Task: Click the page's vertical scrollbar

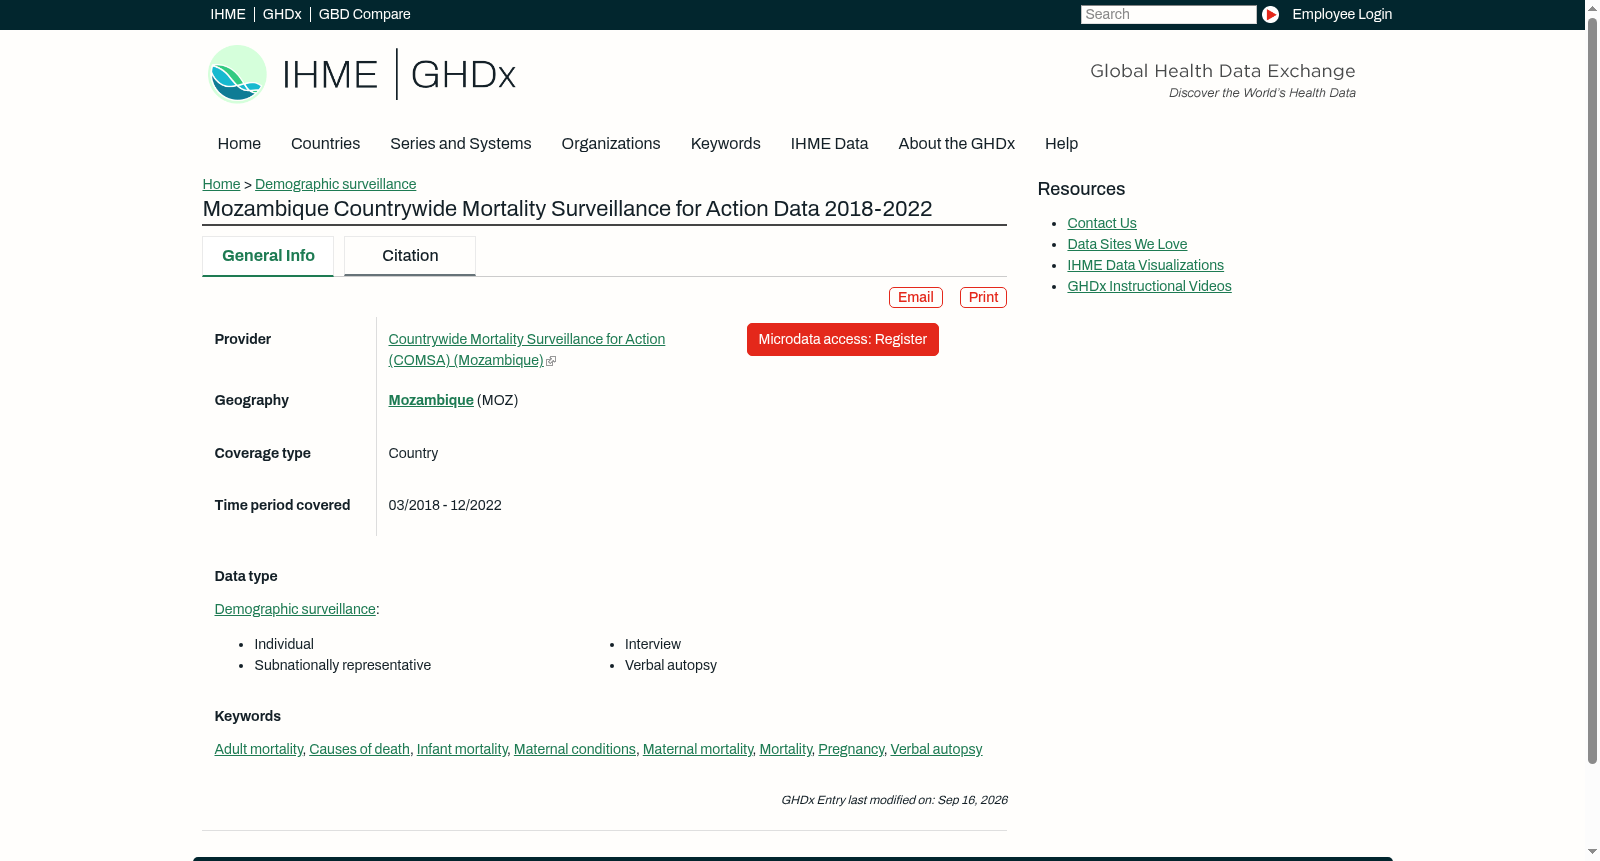Action: pos(1592,390)
